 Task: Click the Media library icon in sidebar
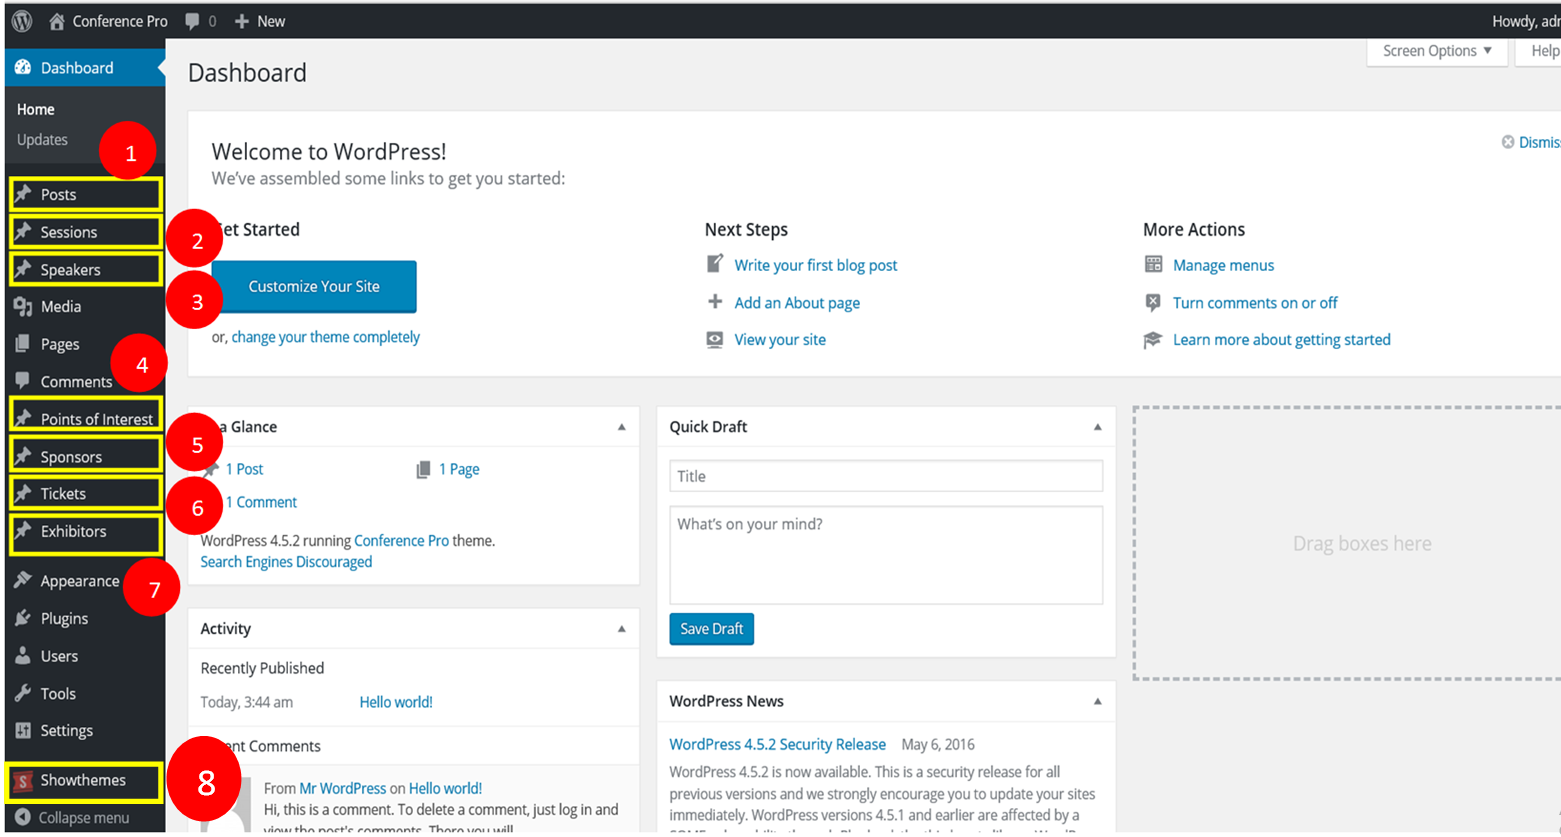click(23, 307)
